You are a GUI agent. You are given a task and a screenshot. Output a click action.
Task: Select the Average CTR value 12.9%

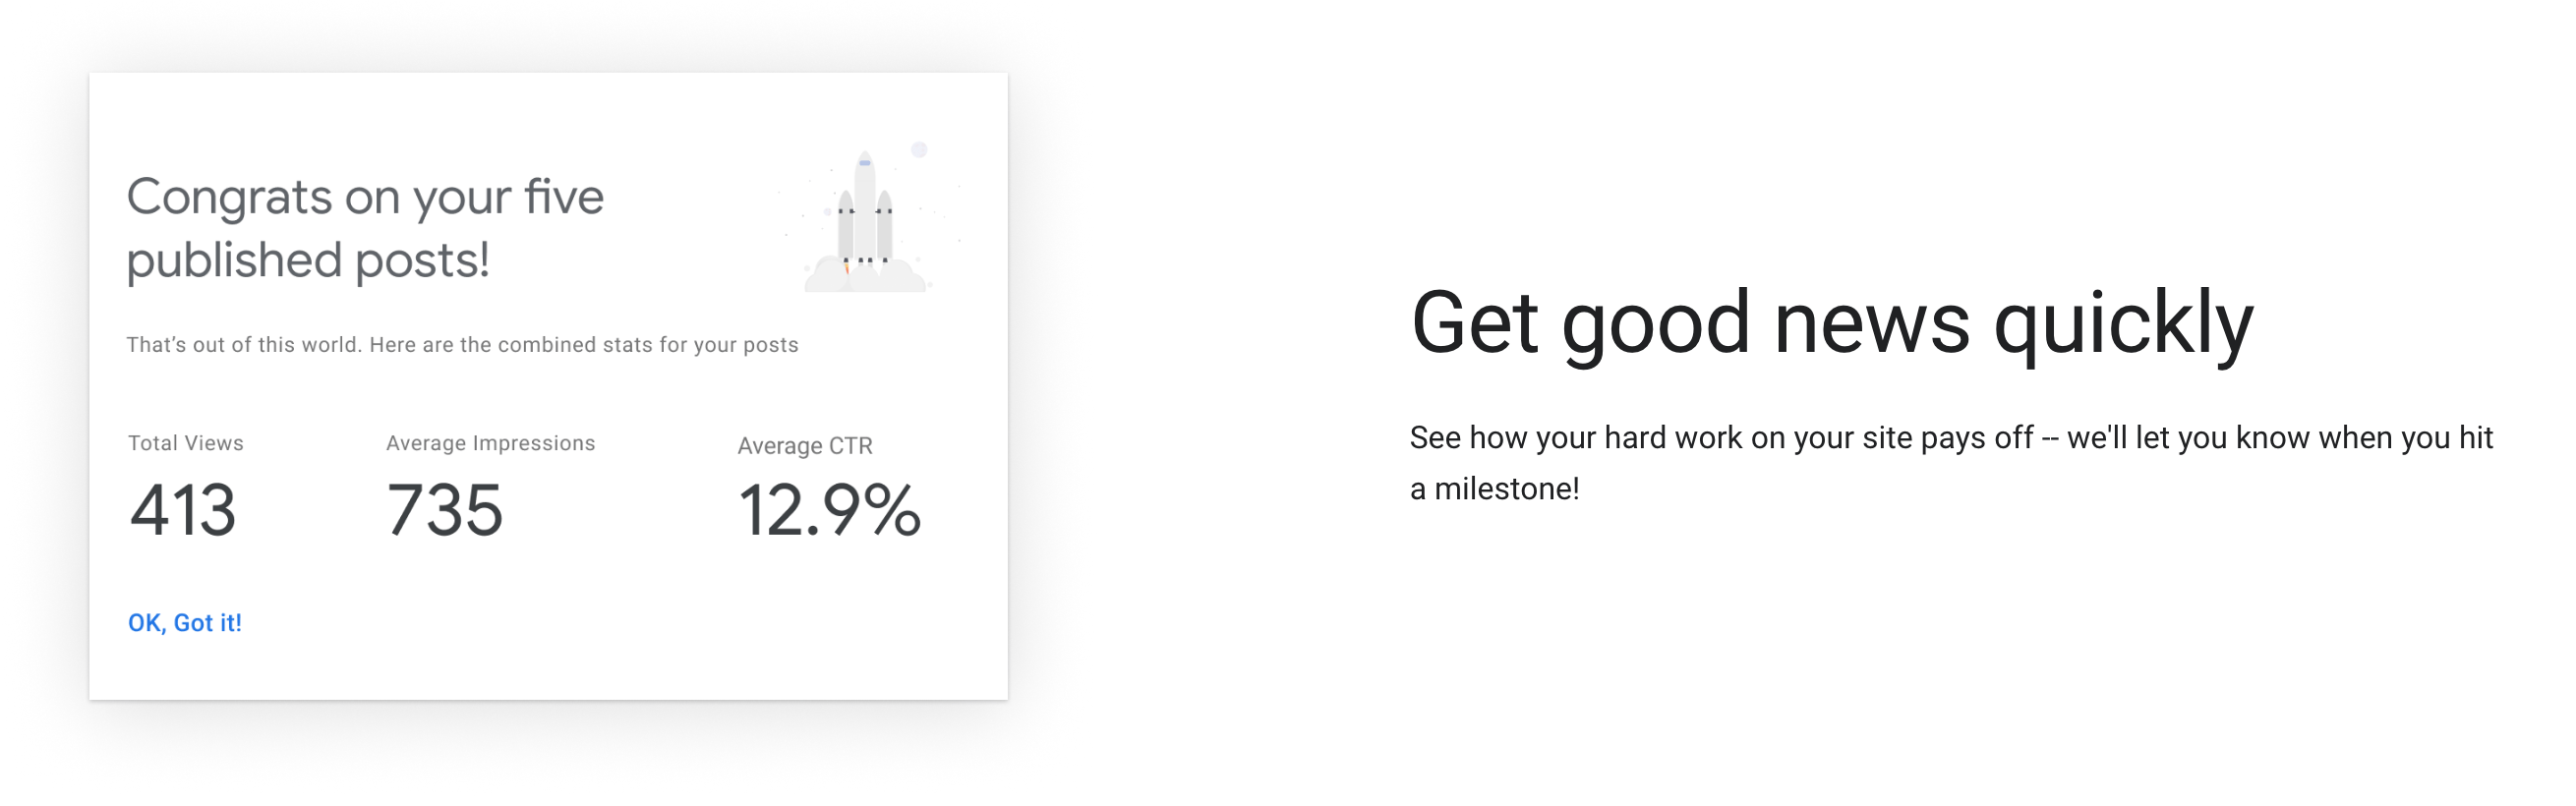click(829, 510)
